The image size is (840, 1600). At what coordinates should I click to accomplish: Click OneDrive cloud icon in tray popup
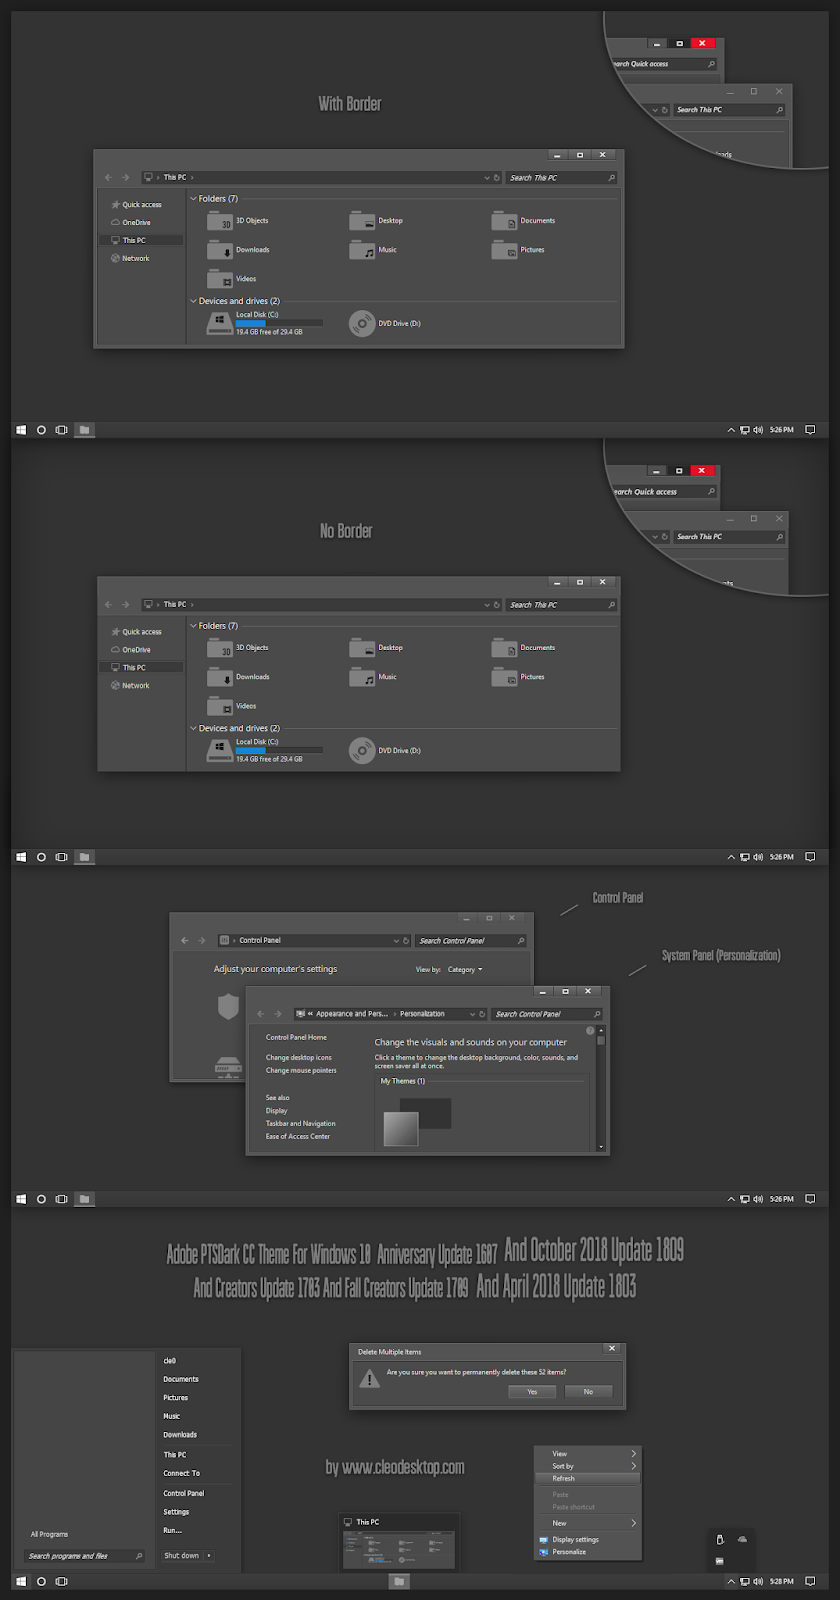[742, 1539]
